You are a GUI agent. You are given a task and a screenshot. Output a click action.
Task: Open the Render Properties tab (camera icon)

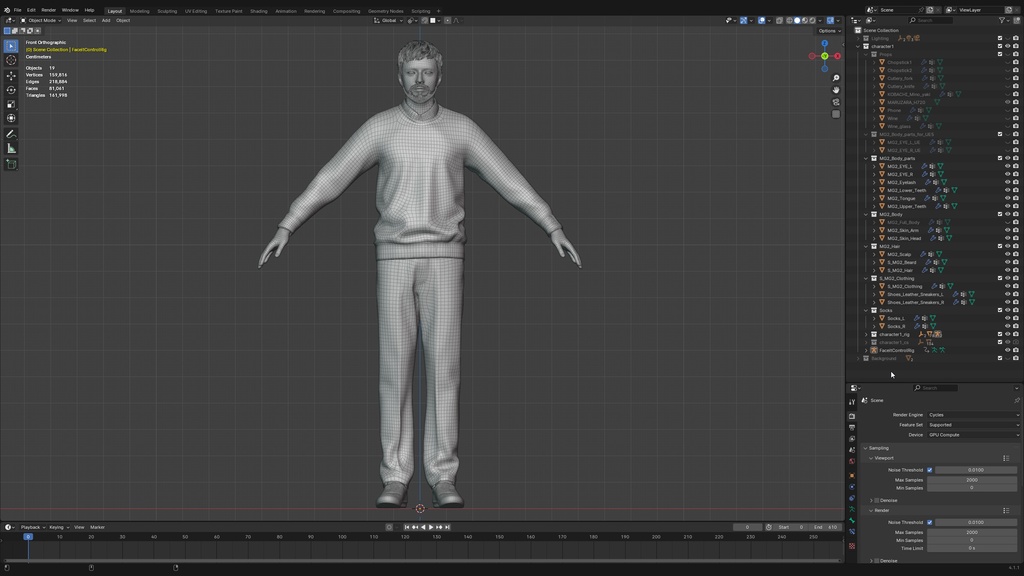click(x=852, y=414)
